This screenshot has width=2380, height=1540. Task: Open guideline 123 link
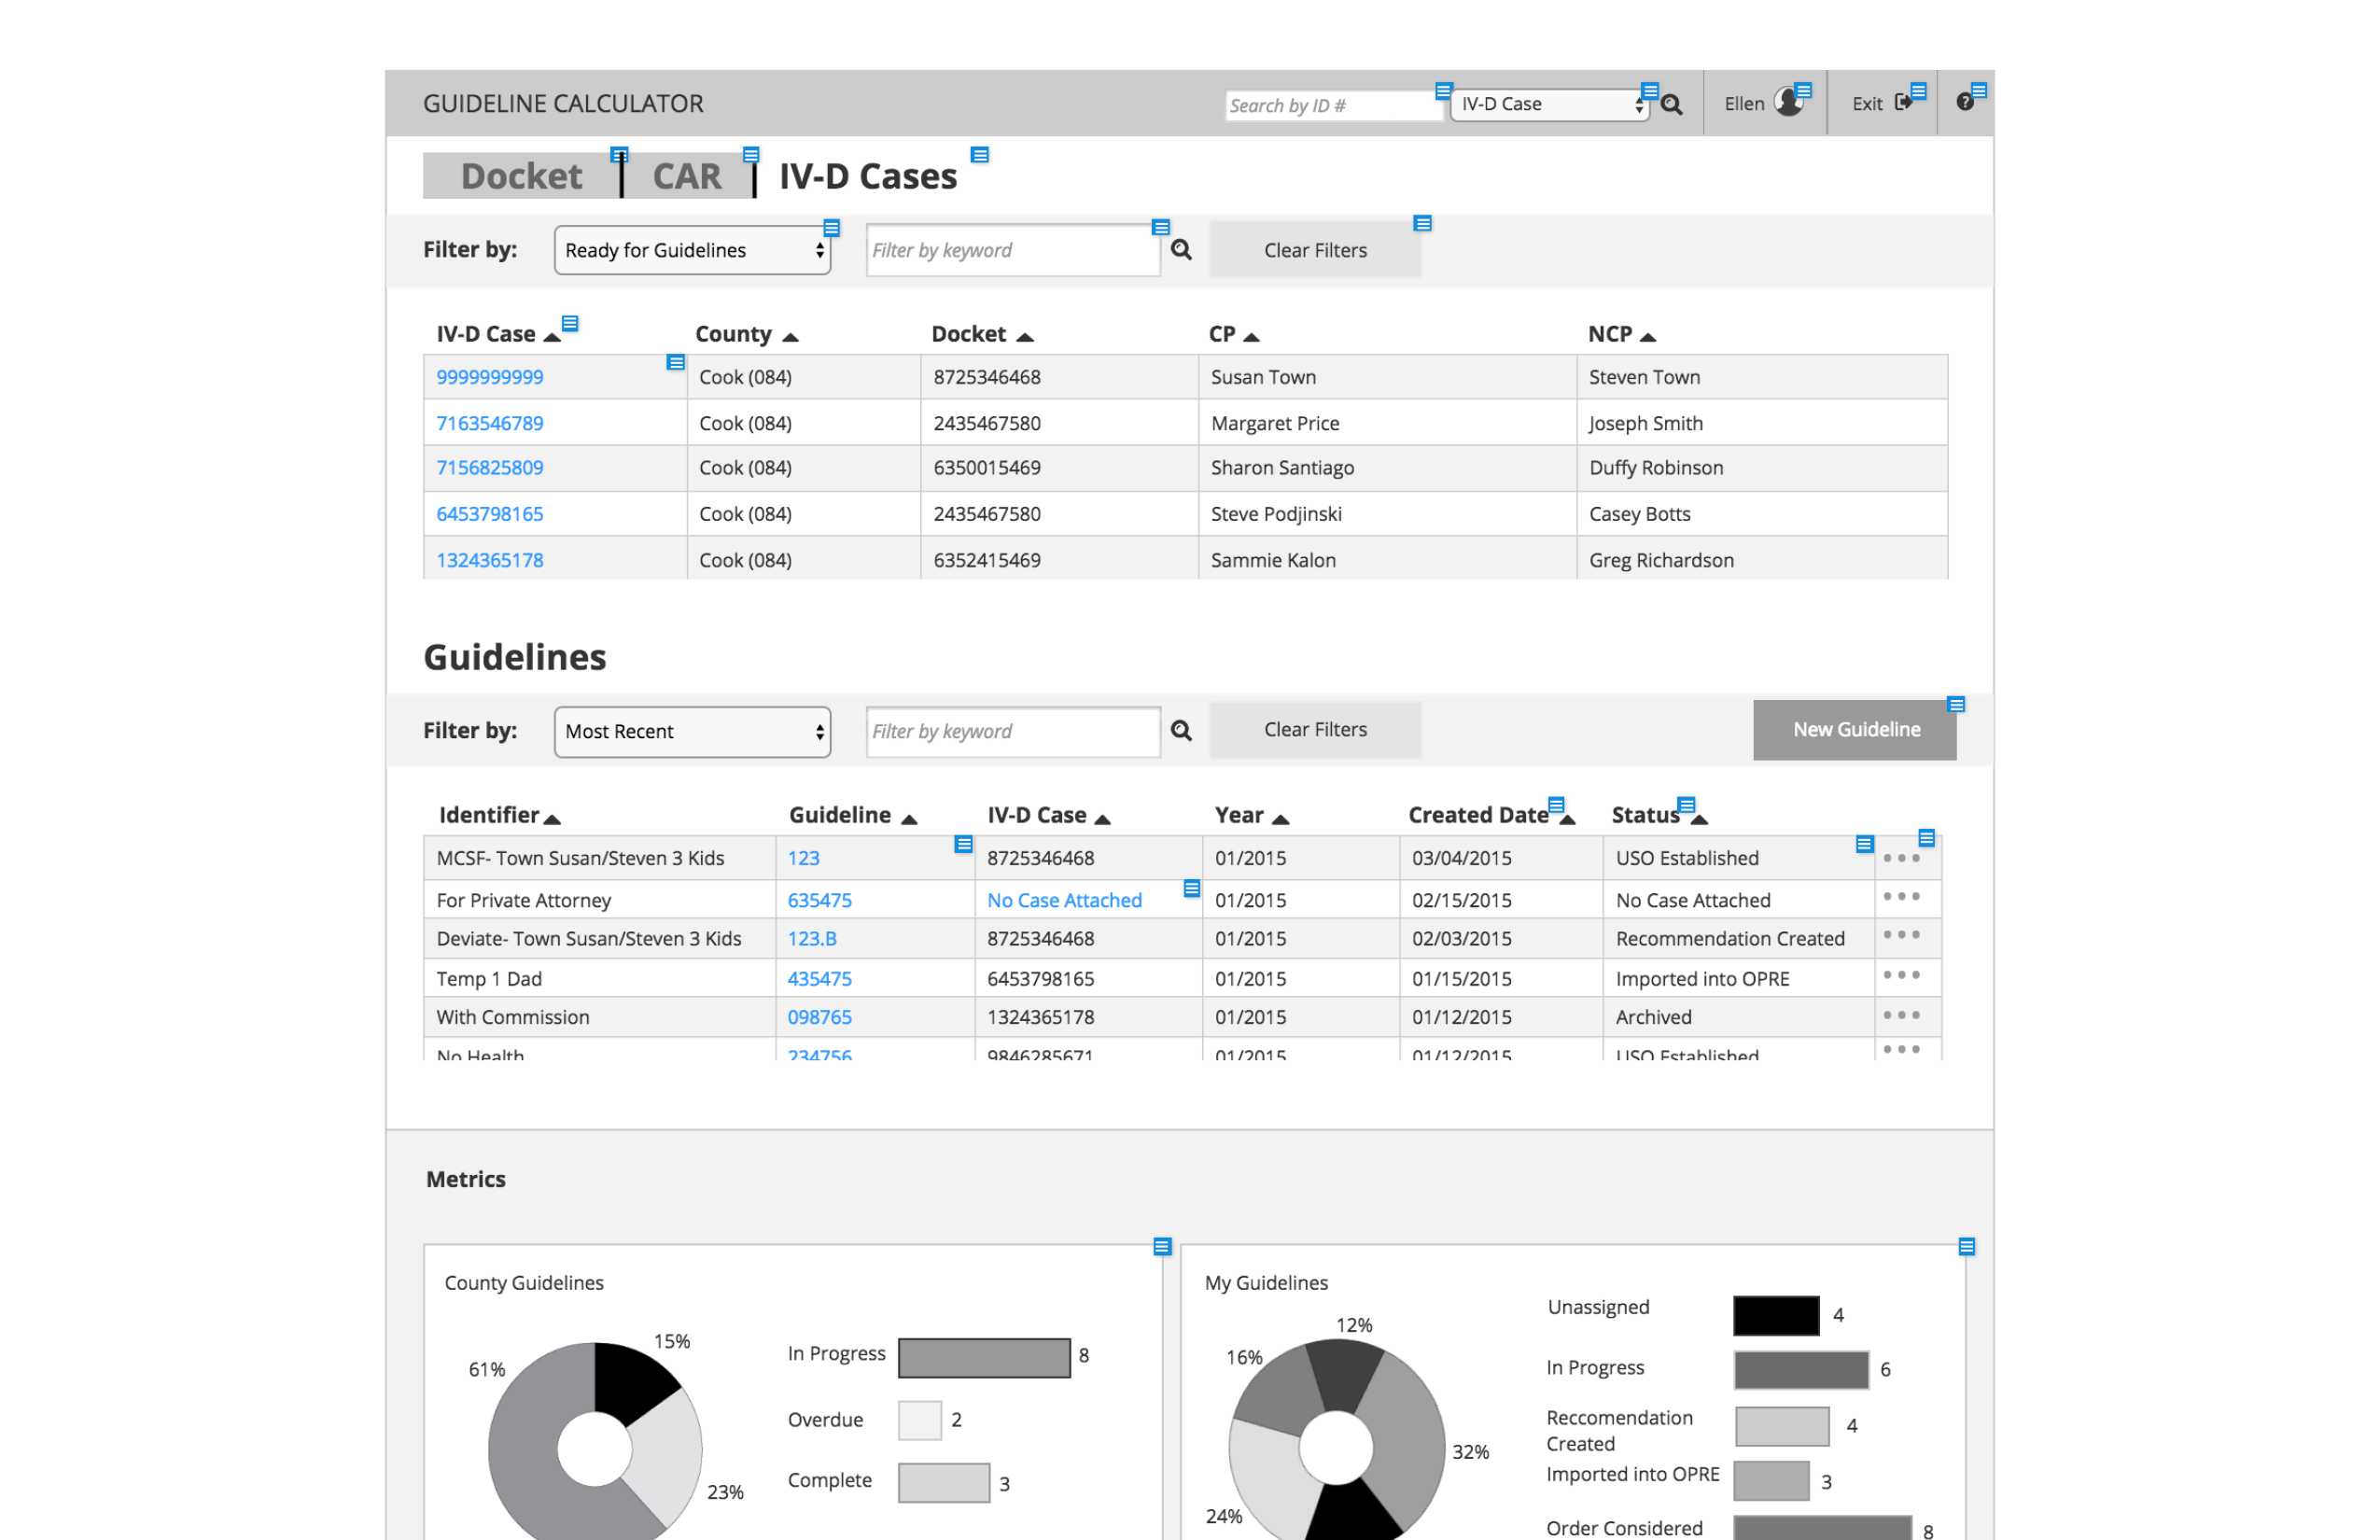pos(803,858)
